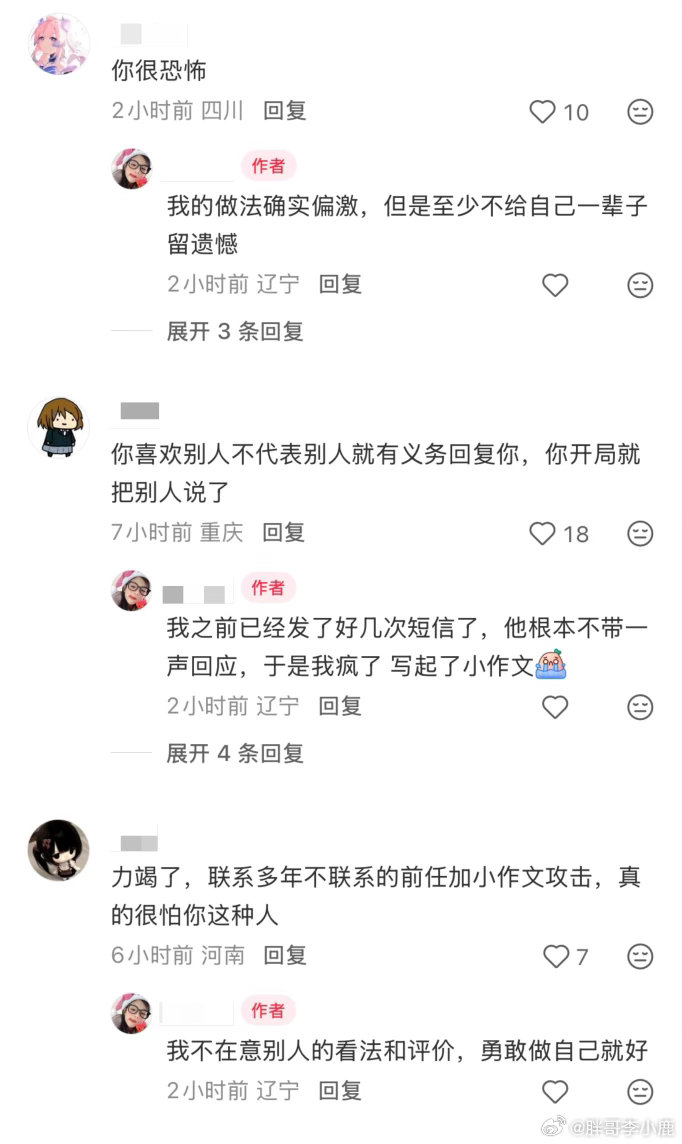Reply to the Sichuan comment '你很恐怖'
The height and width of the screenshot is (1144, 682).
(284, 111)
